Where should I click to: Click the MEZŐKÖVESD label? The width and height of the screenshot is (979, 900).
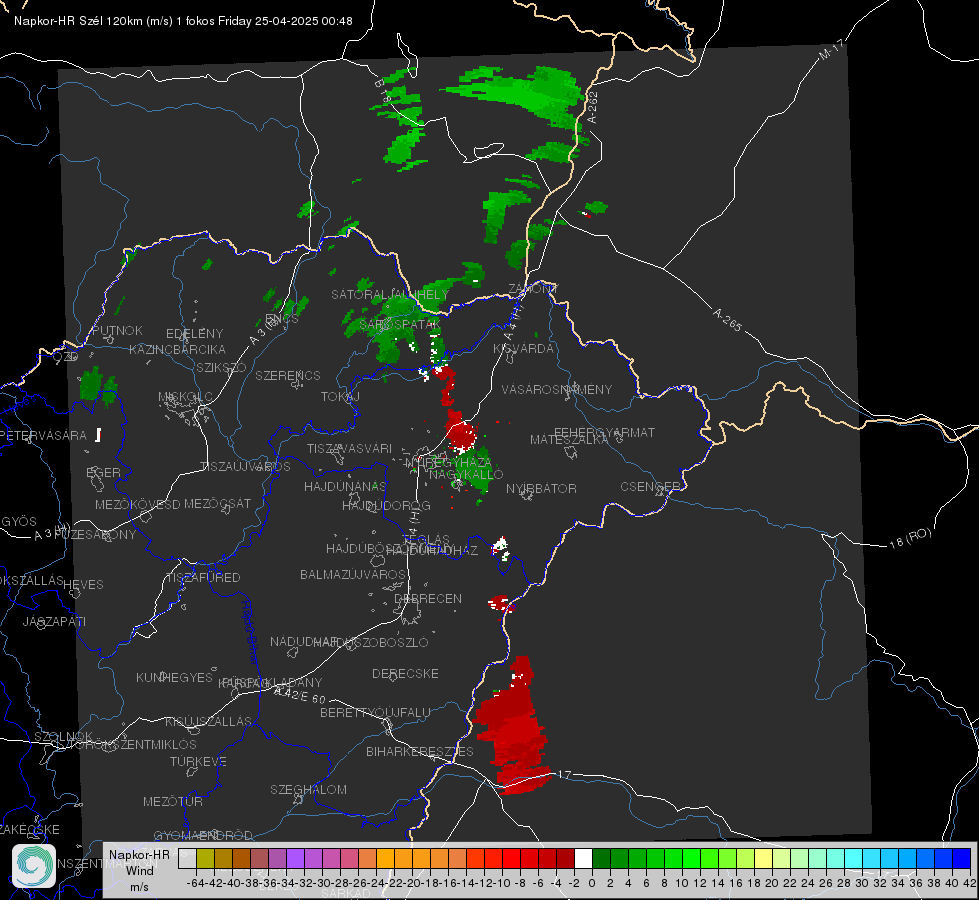pyautogui.click(x=137, y=504)
